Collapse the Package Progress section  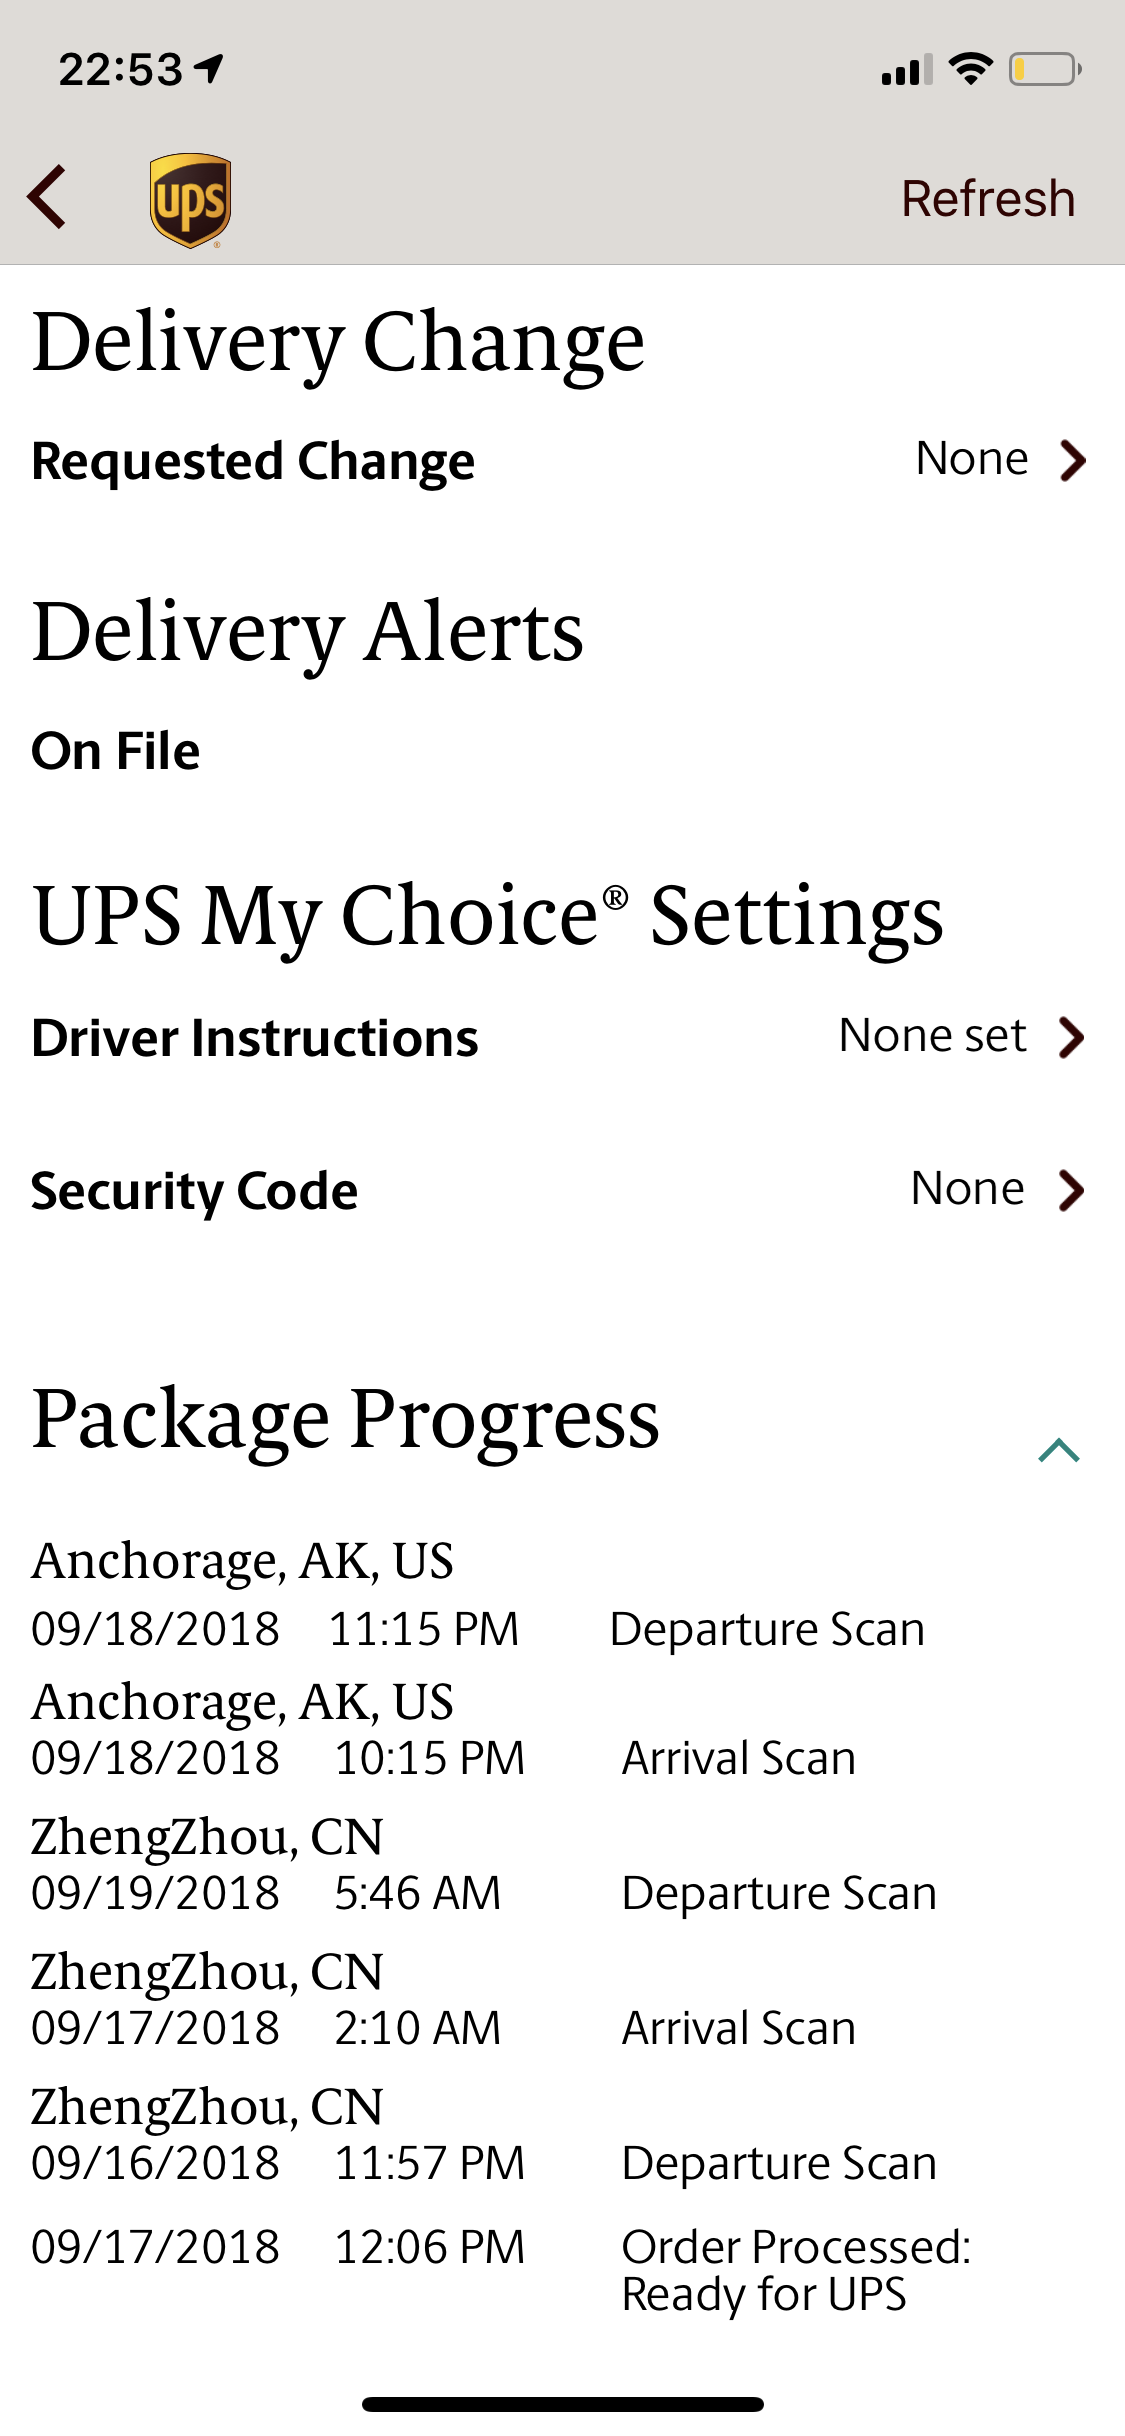pyautogui.click(x=1059, y=1450)
